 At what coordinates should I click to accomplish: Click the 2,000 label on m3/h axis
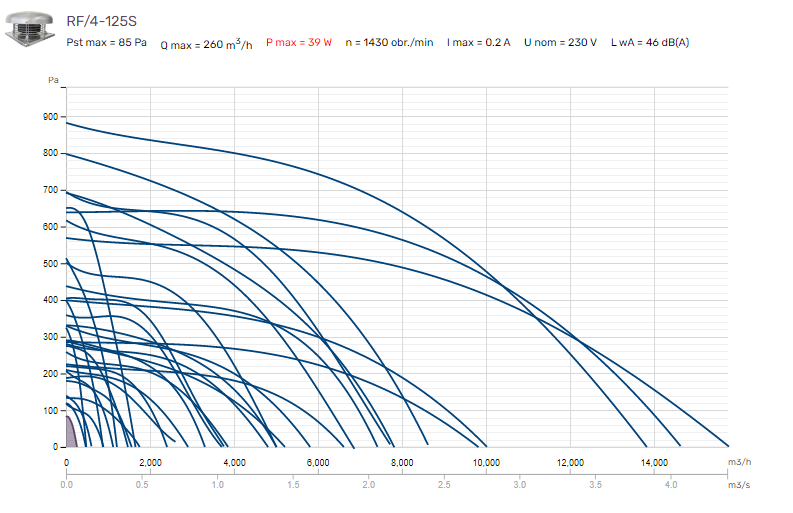[150, 462]
